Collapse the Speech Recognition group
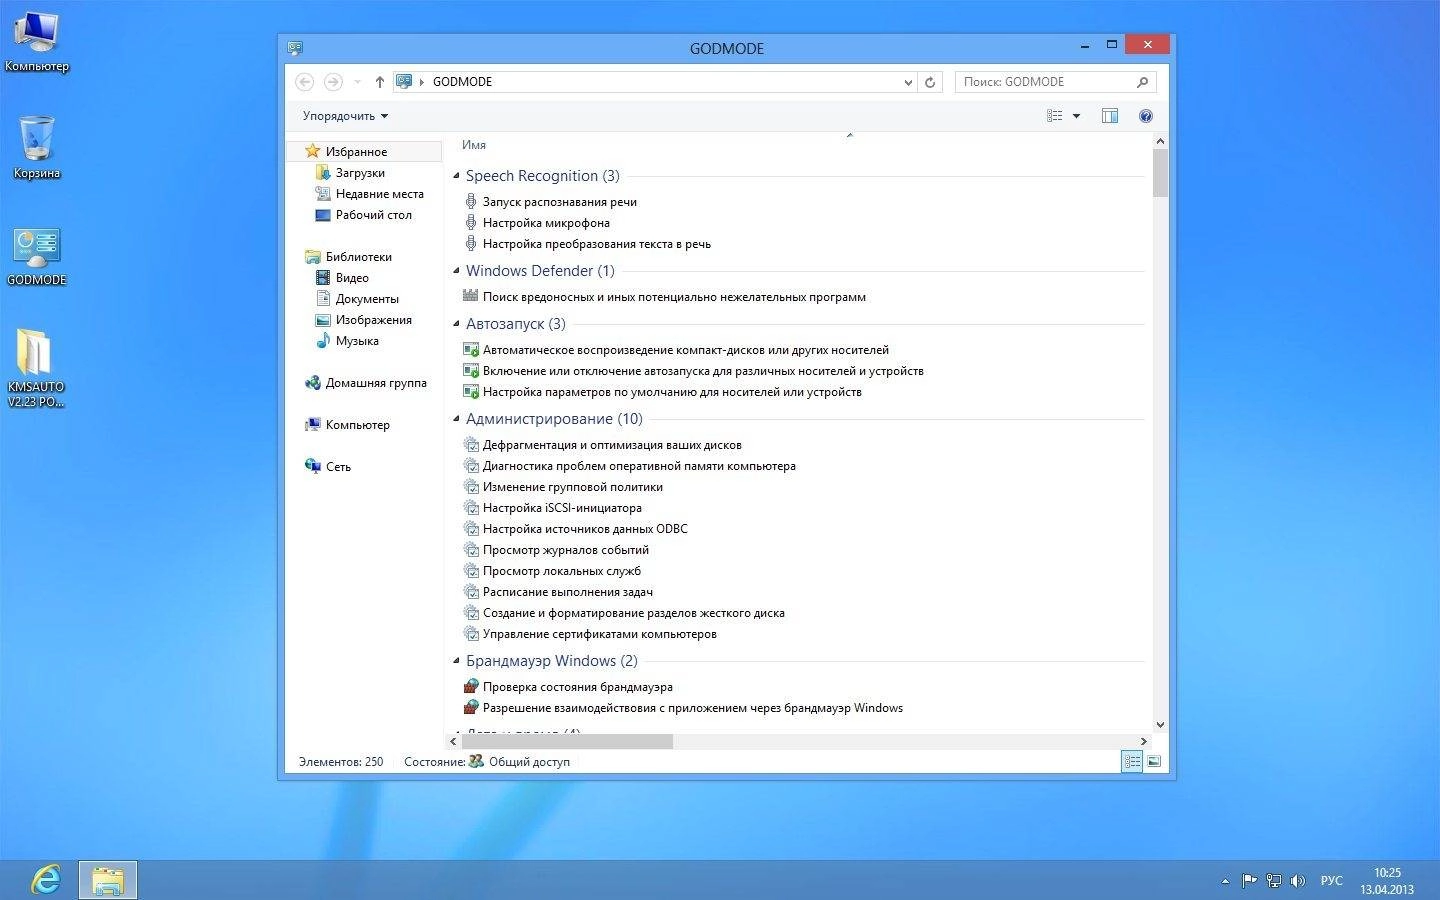Viewport: 1440px width, 900px height. tap(457, 176)
